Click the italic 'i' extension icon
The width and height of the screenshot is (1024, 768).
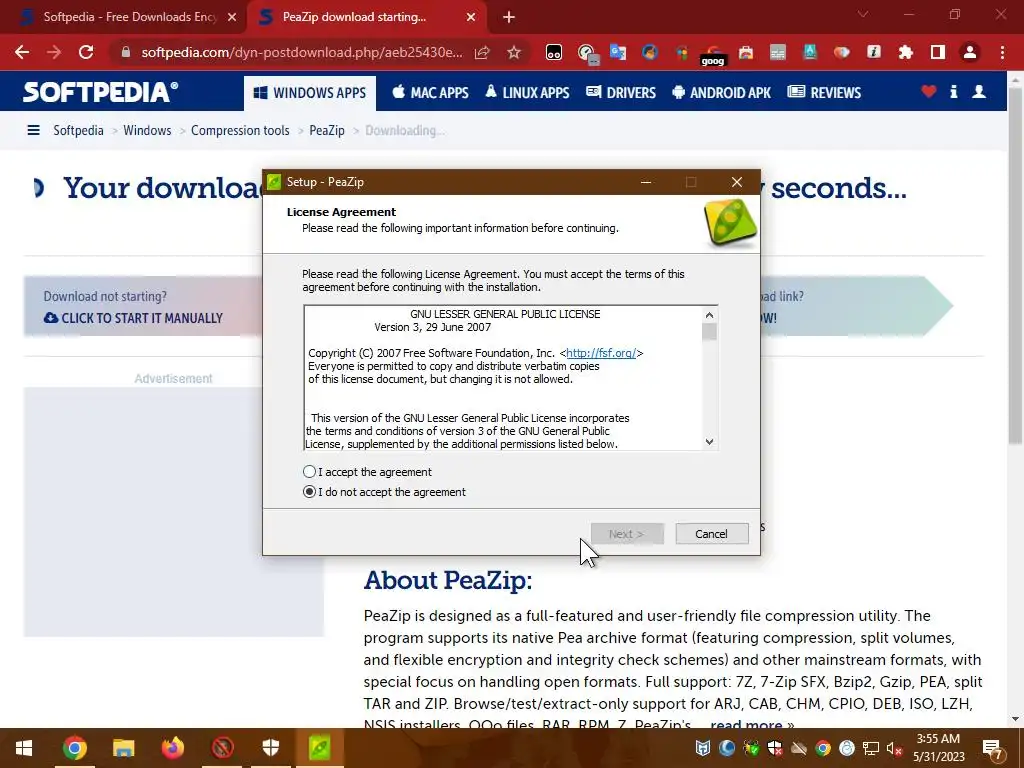pos(873,52)
